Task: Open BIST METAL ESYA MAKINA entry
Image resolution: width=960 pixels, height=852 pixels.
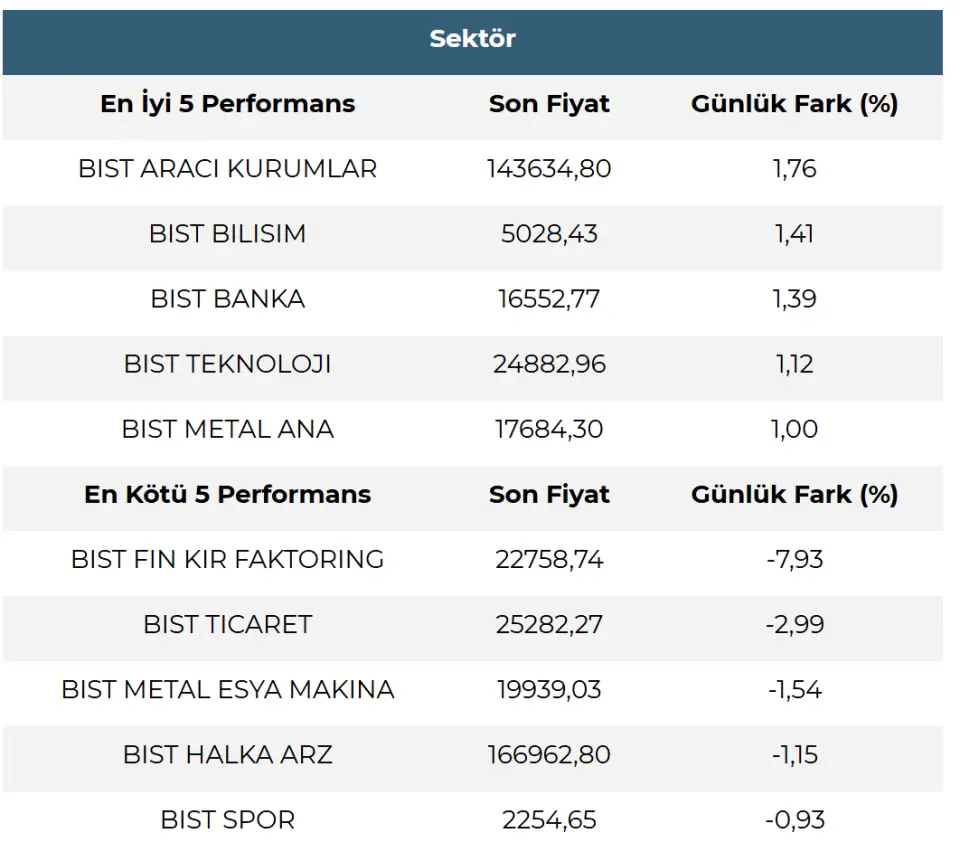Action: [227, 689]
